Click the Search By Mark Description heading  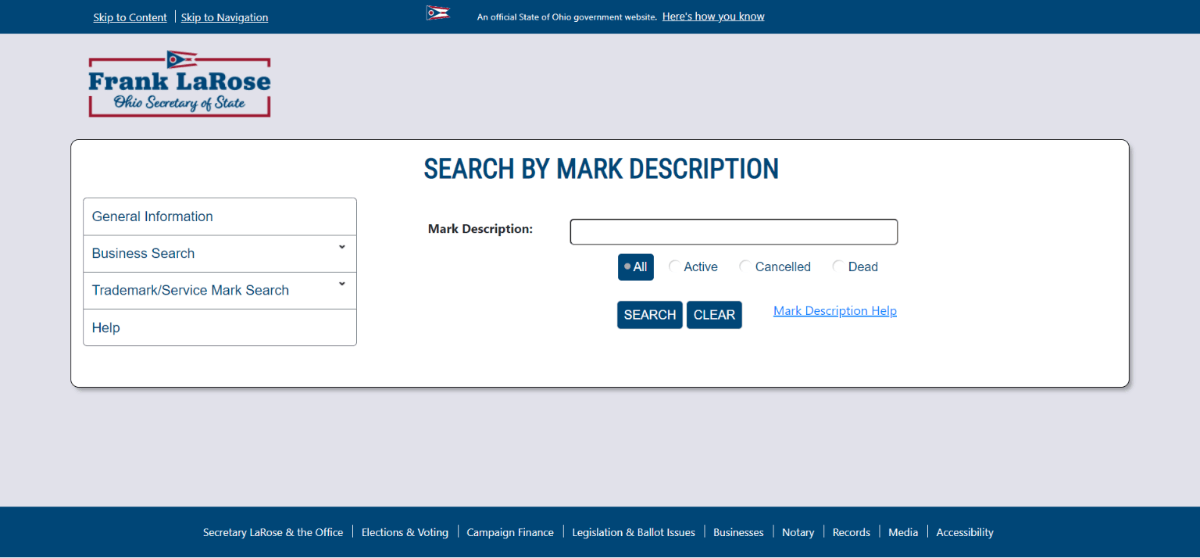click(x=601, y=169)
